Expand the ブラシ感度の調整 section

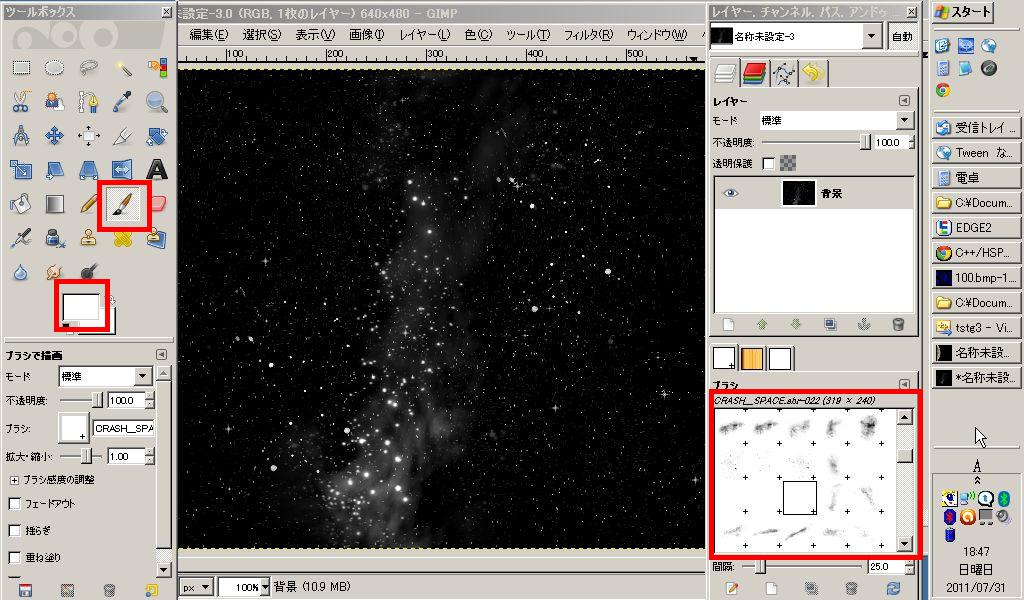click(x=14, y=480)
